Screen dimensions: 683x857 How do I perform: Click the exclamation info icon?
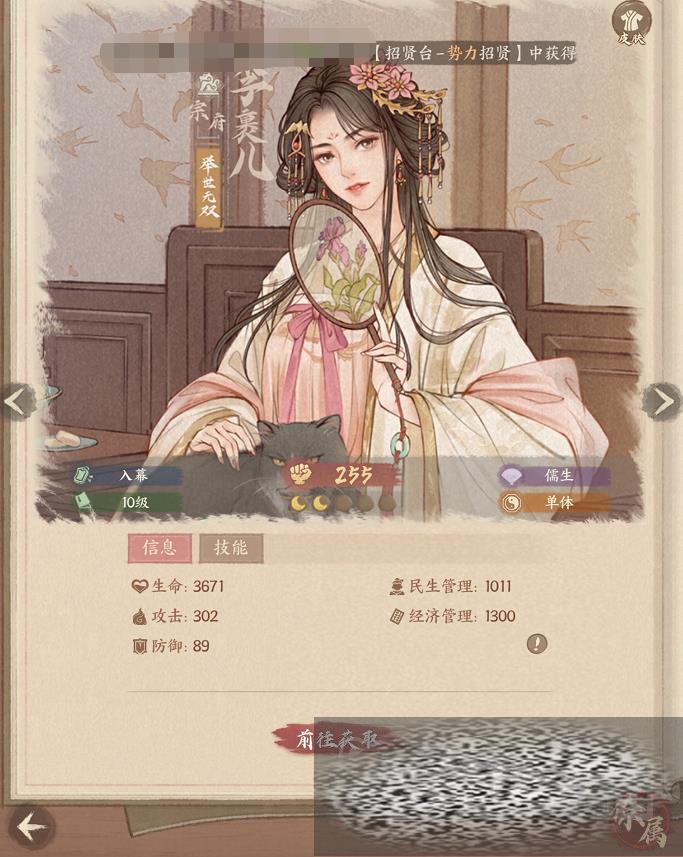click(537, 644)
